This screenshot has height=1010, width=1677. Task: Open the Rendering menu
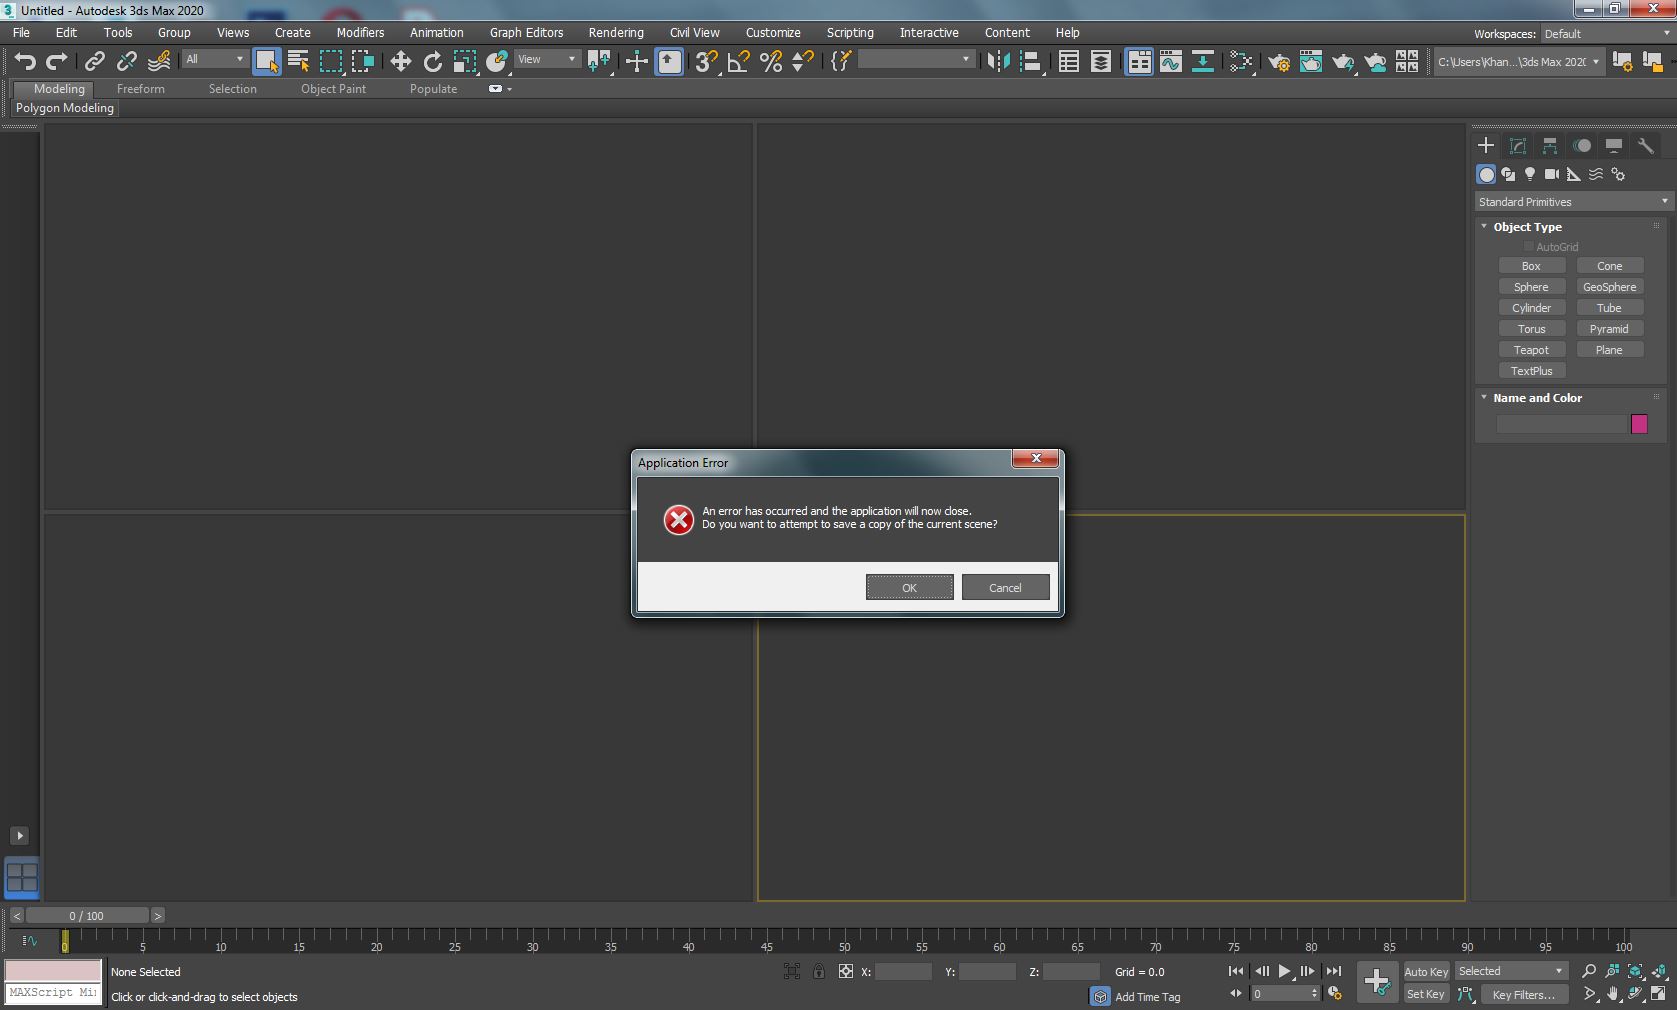pyautogui.click(x=616, y=32)
